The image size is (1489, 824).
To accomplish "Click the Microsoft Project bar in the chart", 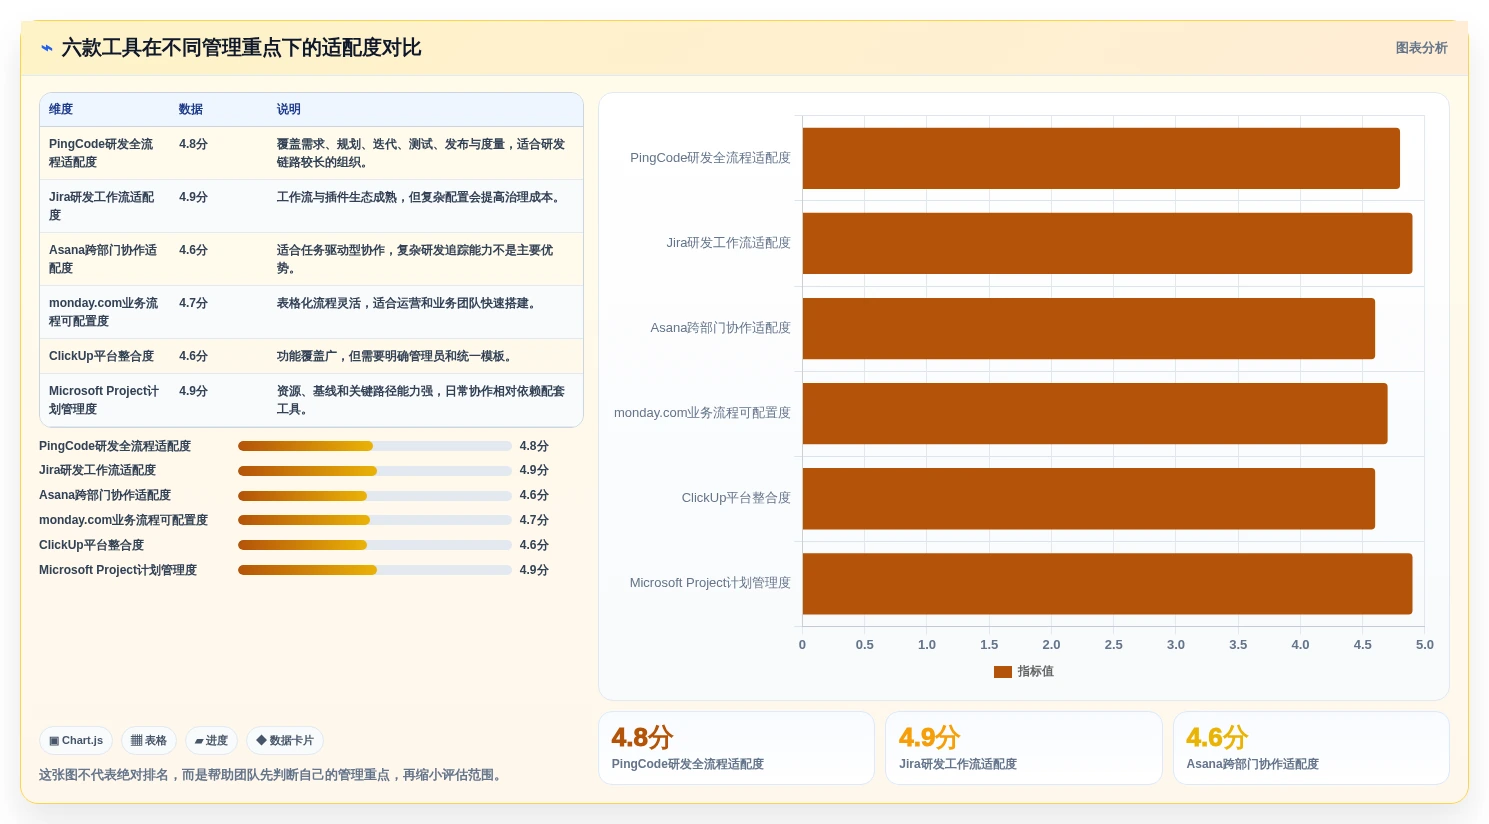I will tap(1107, 584).
